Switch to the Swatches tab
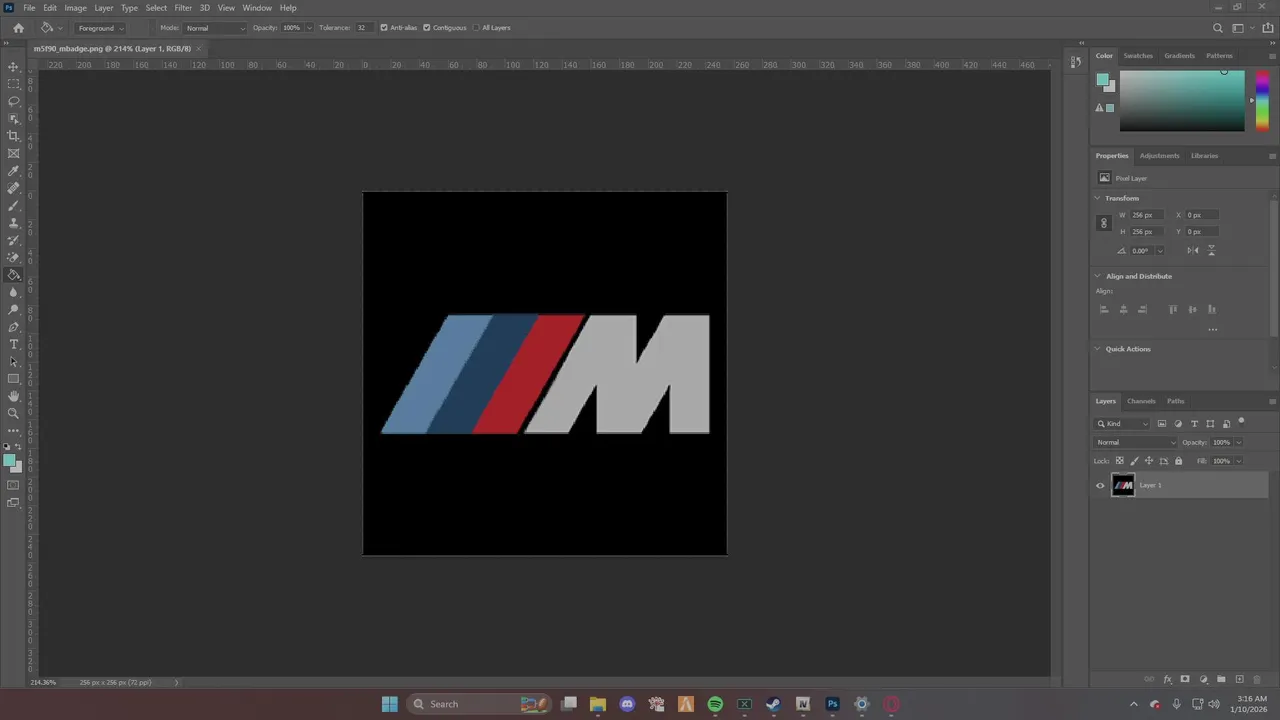The image size is (1280, 720). point(1138,56)
